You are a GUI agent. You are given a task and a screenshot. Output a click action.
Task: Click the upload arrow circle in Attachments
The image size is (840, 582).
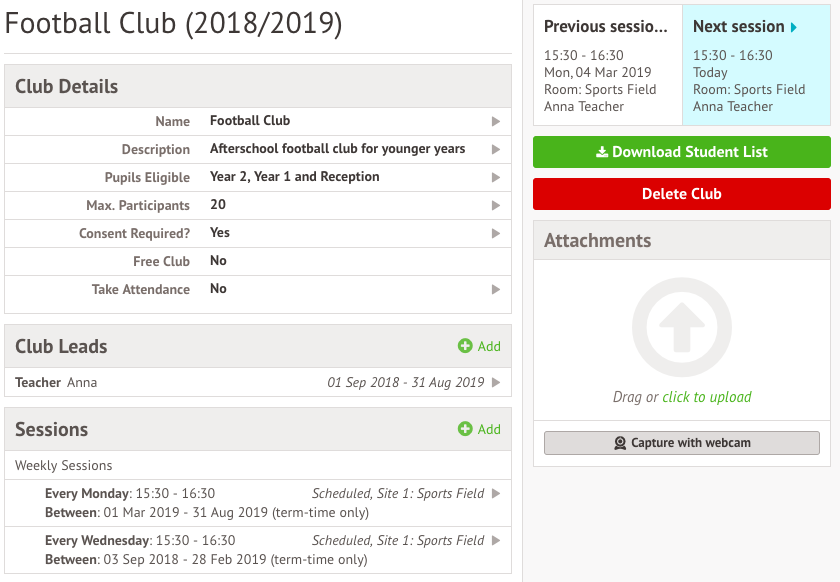(681, 327)
